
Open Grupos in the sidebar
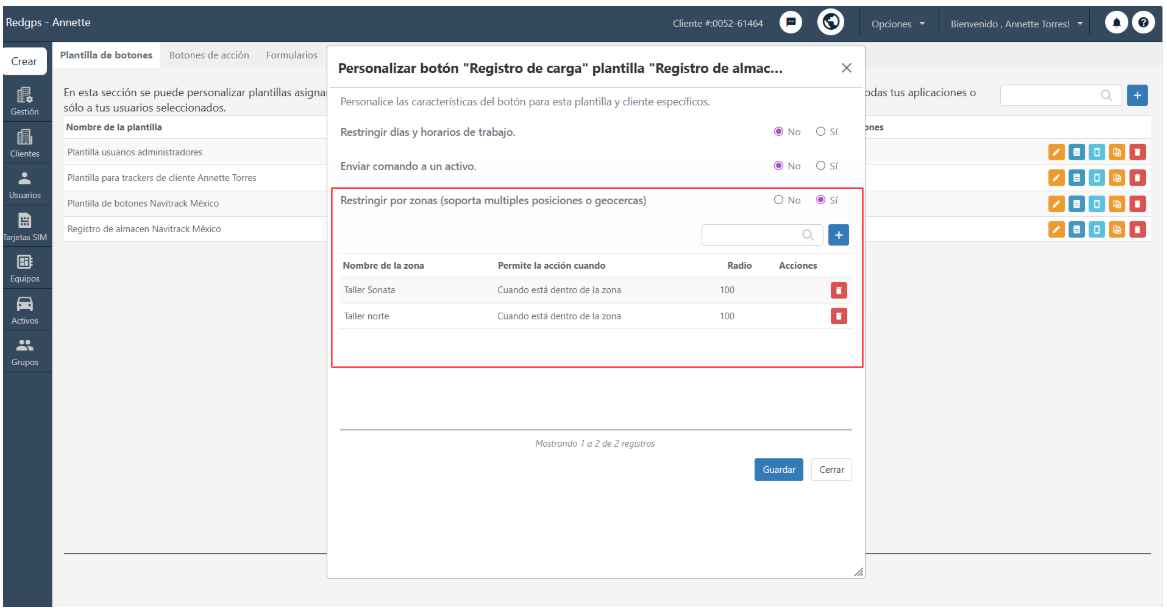tap(25, 351)
